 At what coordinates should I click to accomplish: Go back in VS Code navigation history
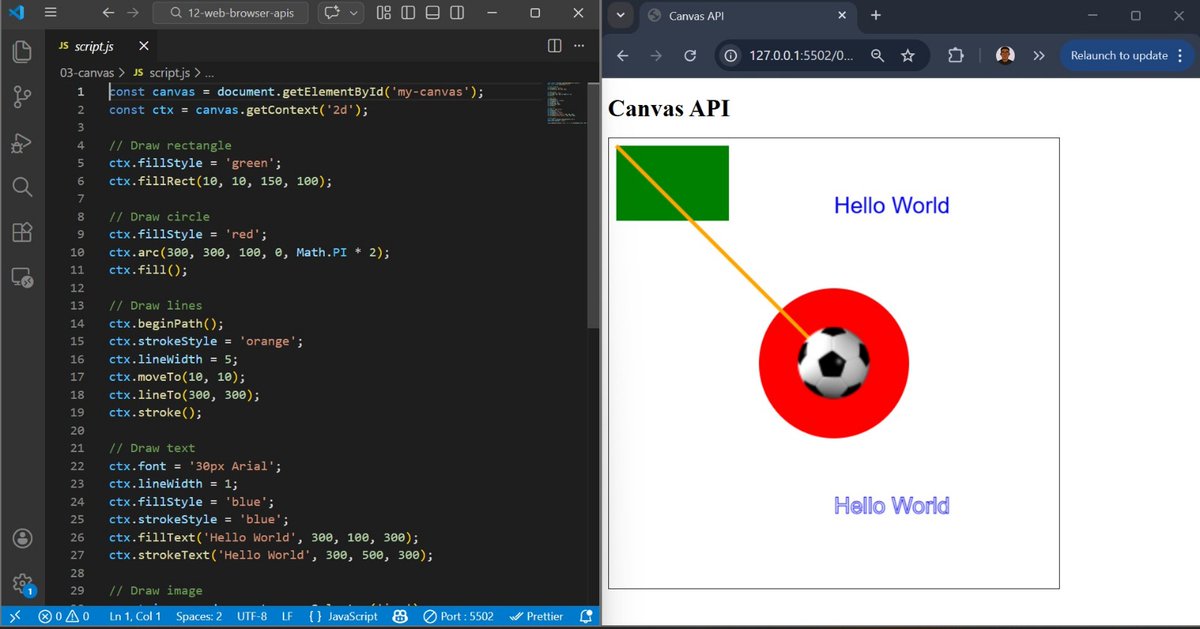pyautogui.click(x=108, y=13)
